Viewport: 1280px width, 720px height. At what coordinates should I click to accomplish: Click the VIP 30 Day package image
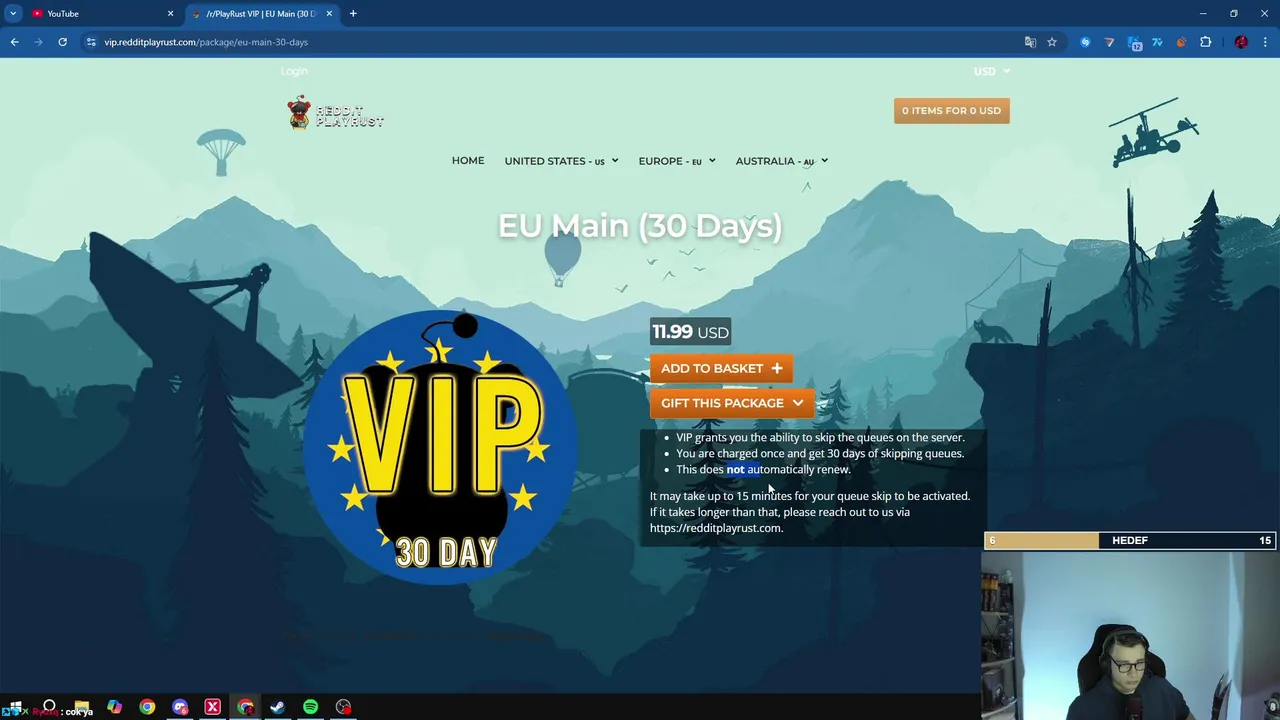pos(441,447)
